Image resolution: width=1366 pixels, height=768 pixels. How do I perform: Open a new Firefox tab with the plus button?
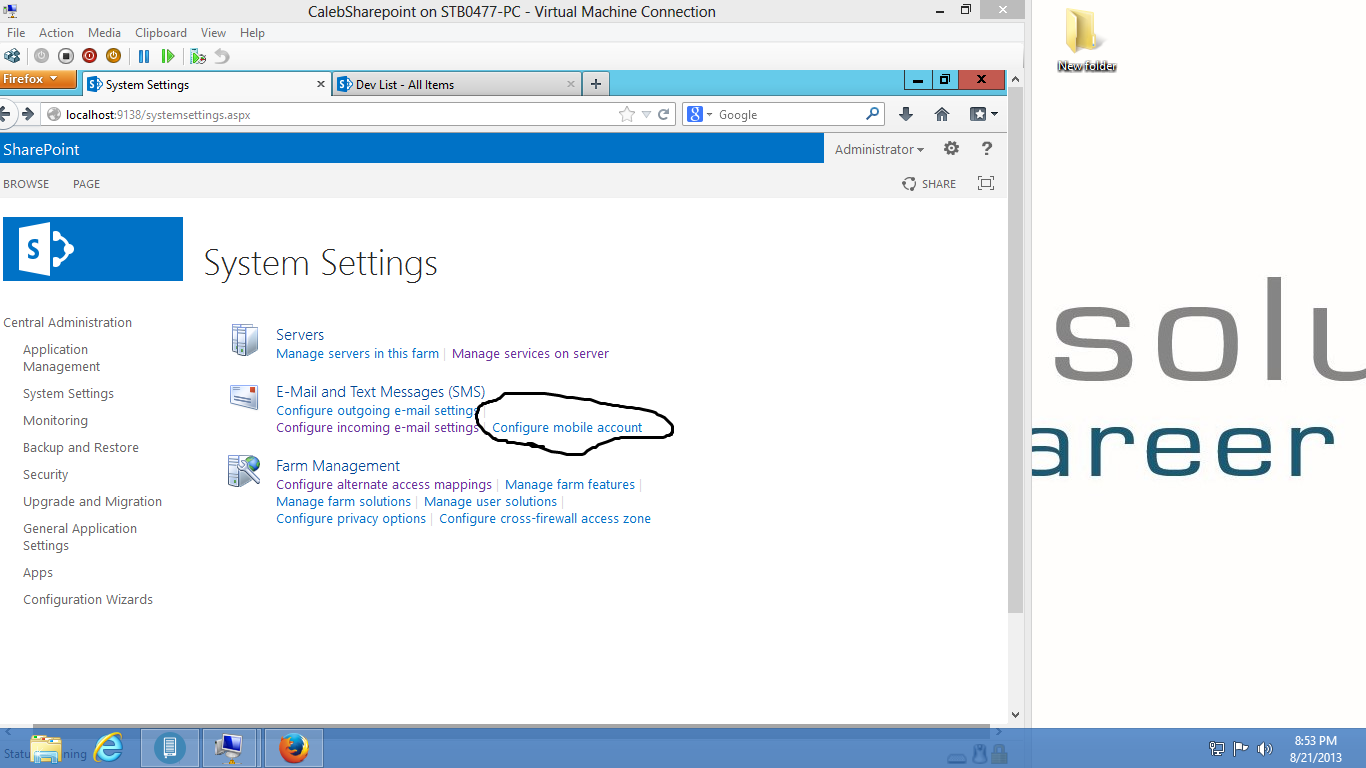point(596,84)
